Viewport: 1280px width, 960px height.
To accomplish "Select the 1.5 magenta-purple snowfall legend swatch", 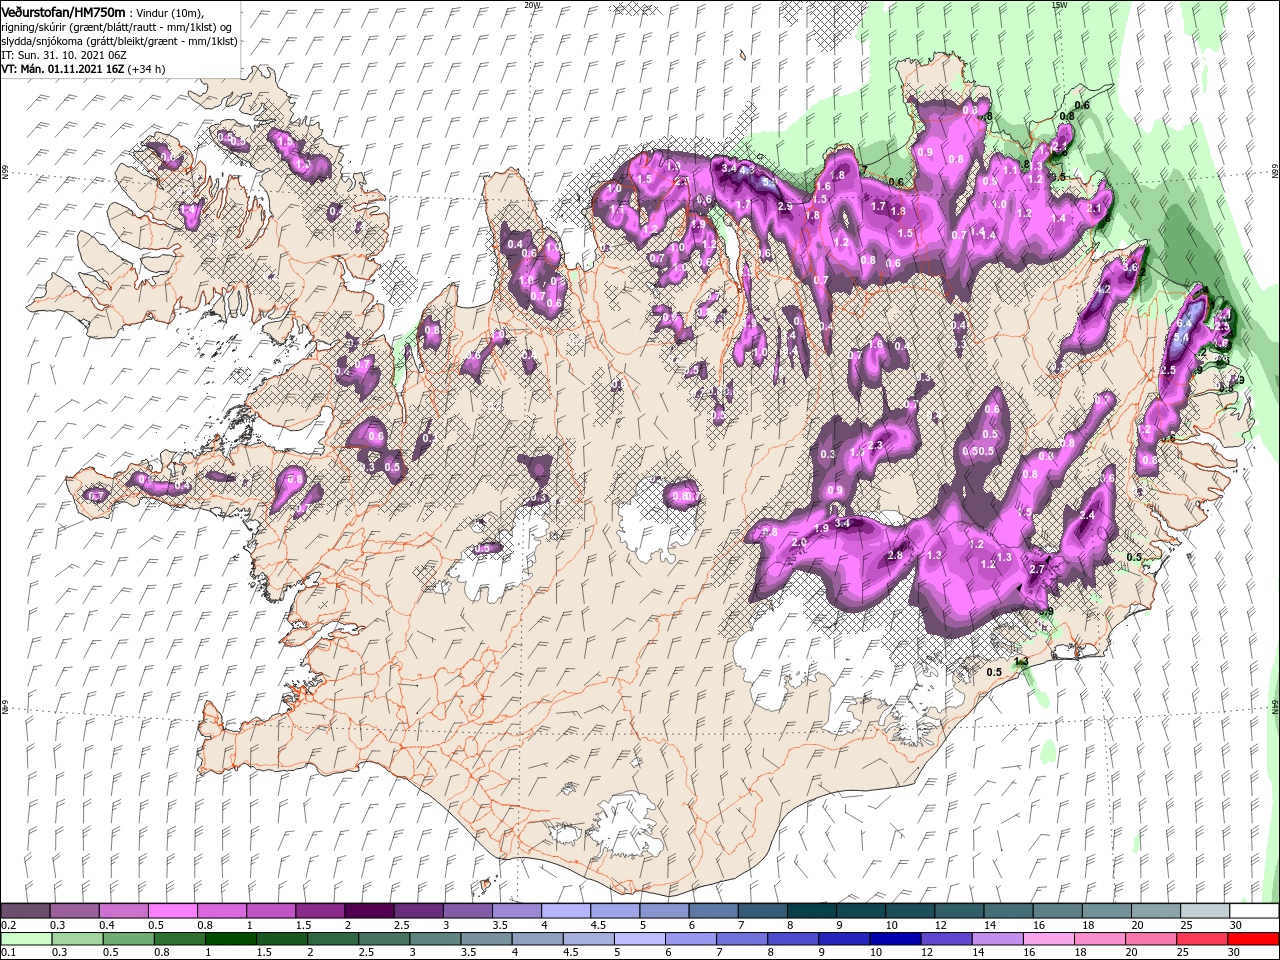I will tap(320, 911).
